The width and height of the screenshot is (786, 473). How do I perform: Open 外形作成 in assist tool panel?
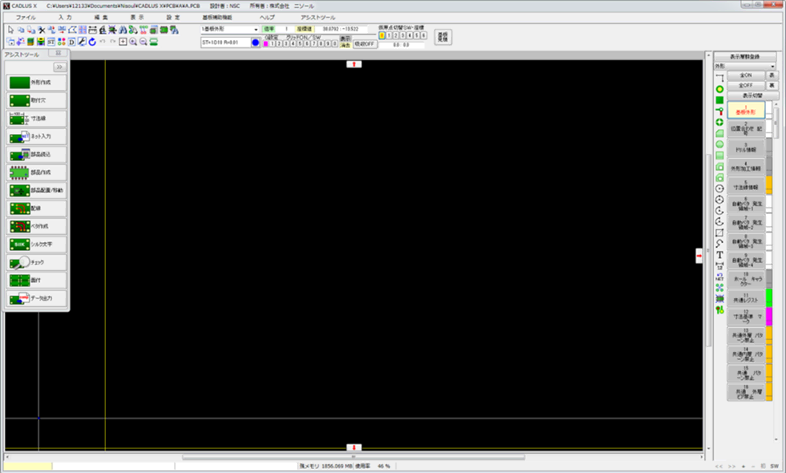click(37, 82)
